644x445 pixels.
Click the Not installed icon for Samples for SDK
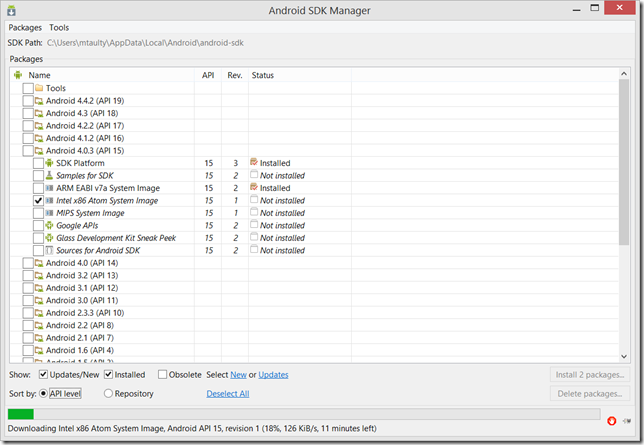(254, 175)
